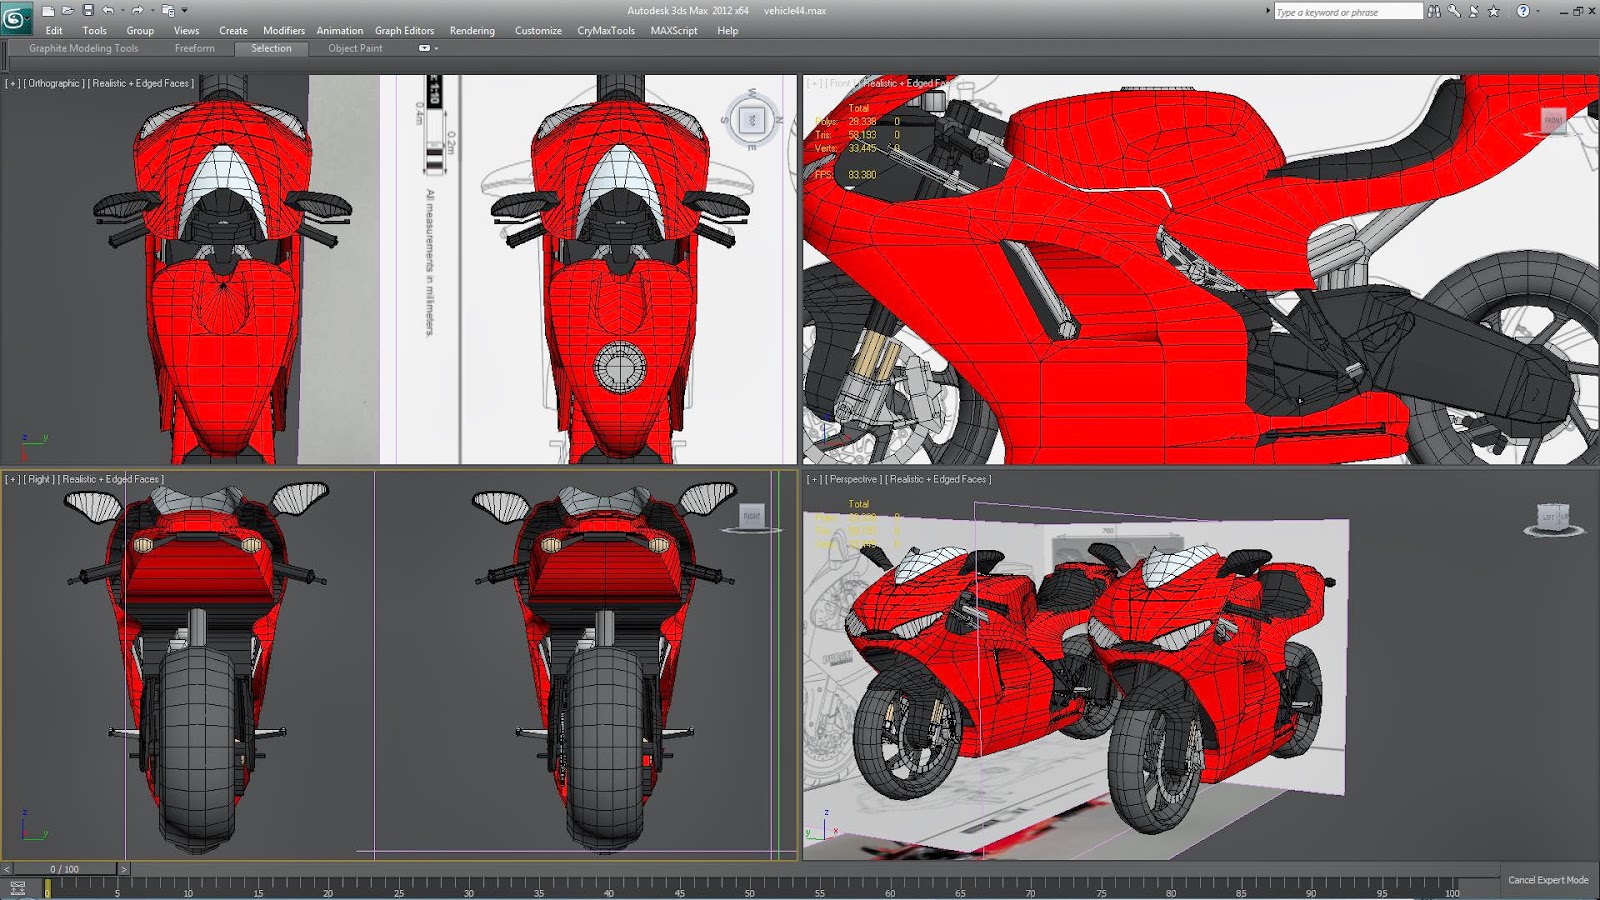Viewport: 1600px width, 900px height.
Task: Click the ViewCube in the Perspective viewport
Action: [1553, 517]
